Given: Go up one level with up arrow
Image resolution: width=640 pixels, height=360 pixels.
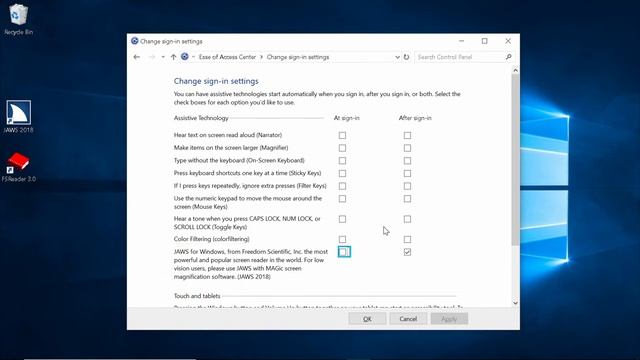Looking at the screenshot, I should [173, 57].
